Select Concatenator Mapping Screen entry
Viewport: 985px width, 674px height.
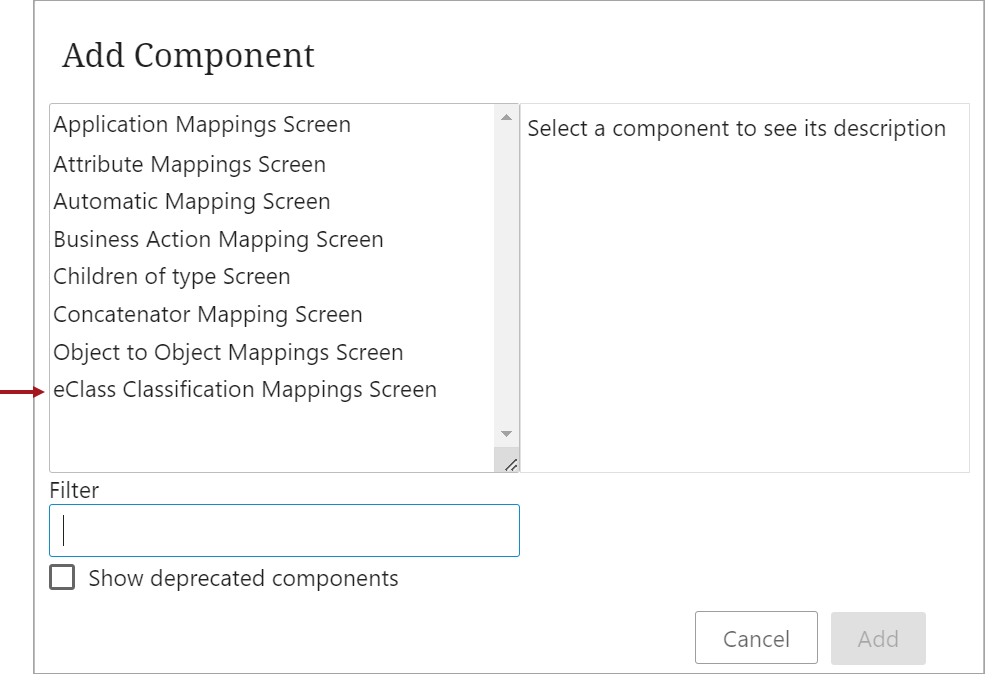[272, 314]
